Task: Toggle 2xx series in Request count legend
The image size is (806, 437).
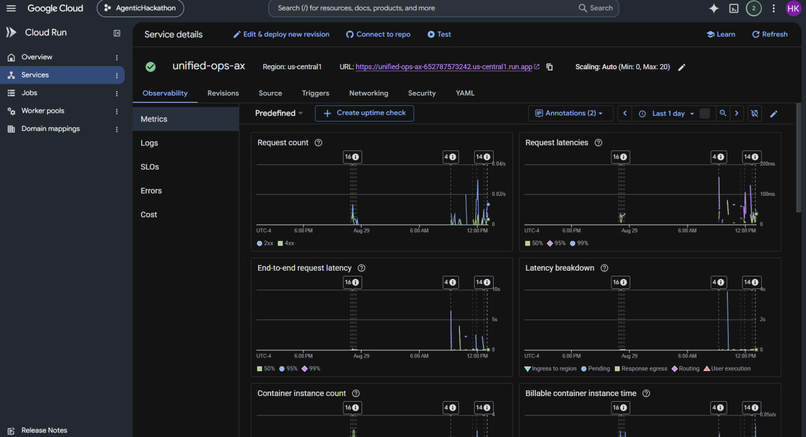Action: 265,243
